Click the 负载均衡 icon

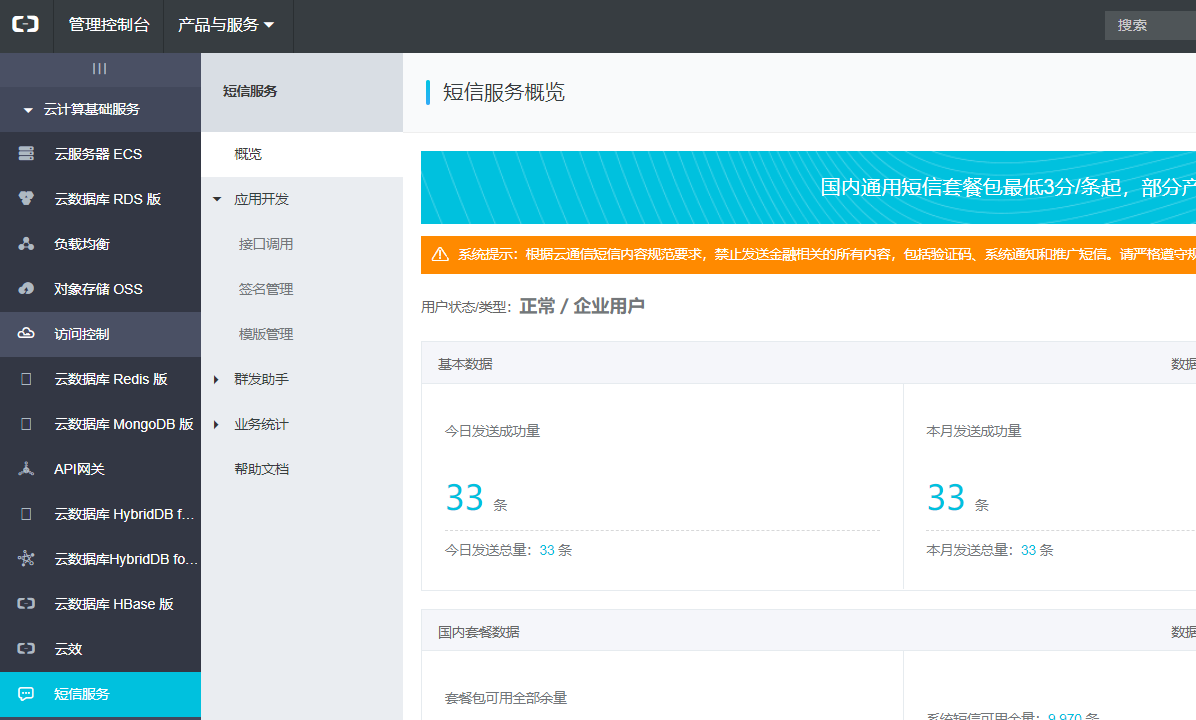[26, 243]
